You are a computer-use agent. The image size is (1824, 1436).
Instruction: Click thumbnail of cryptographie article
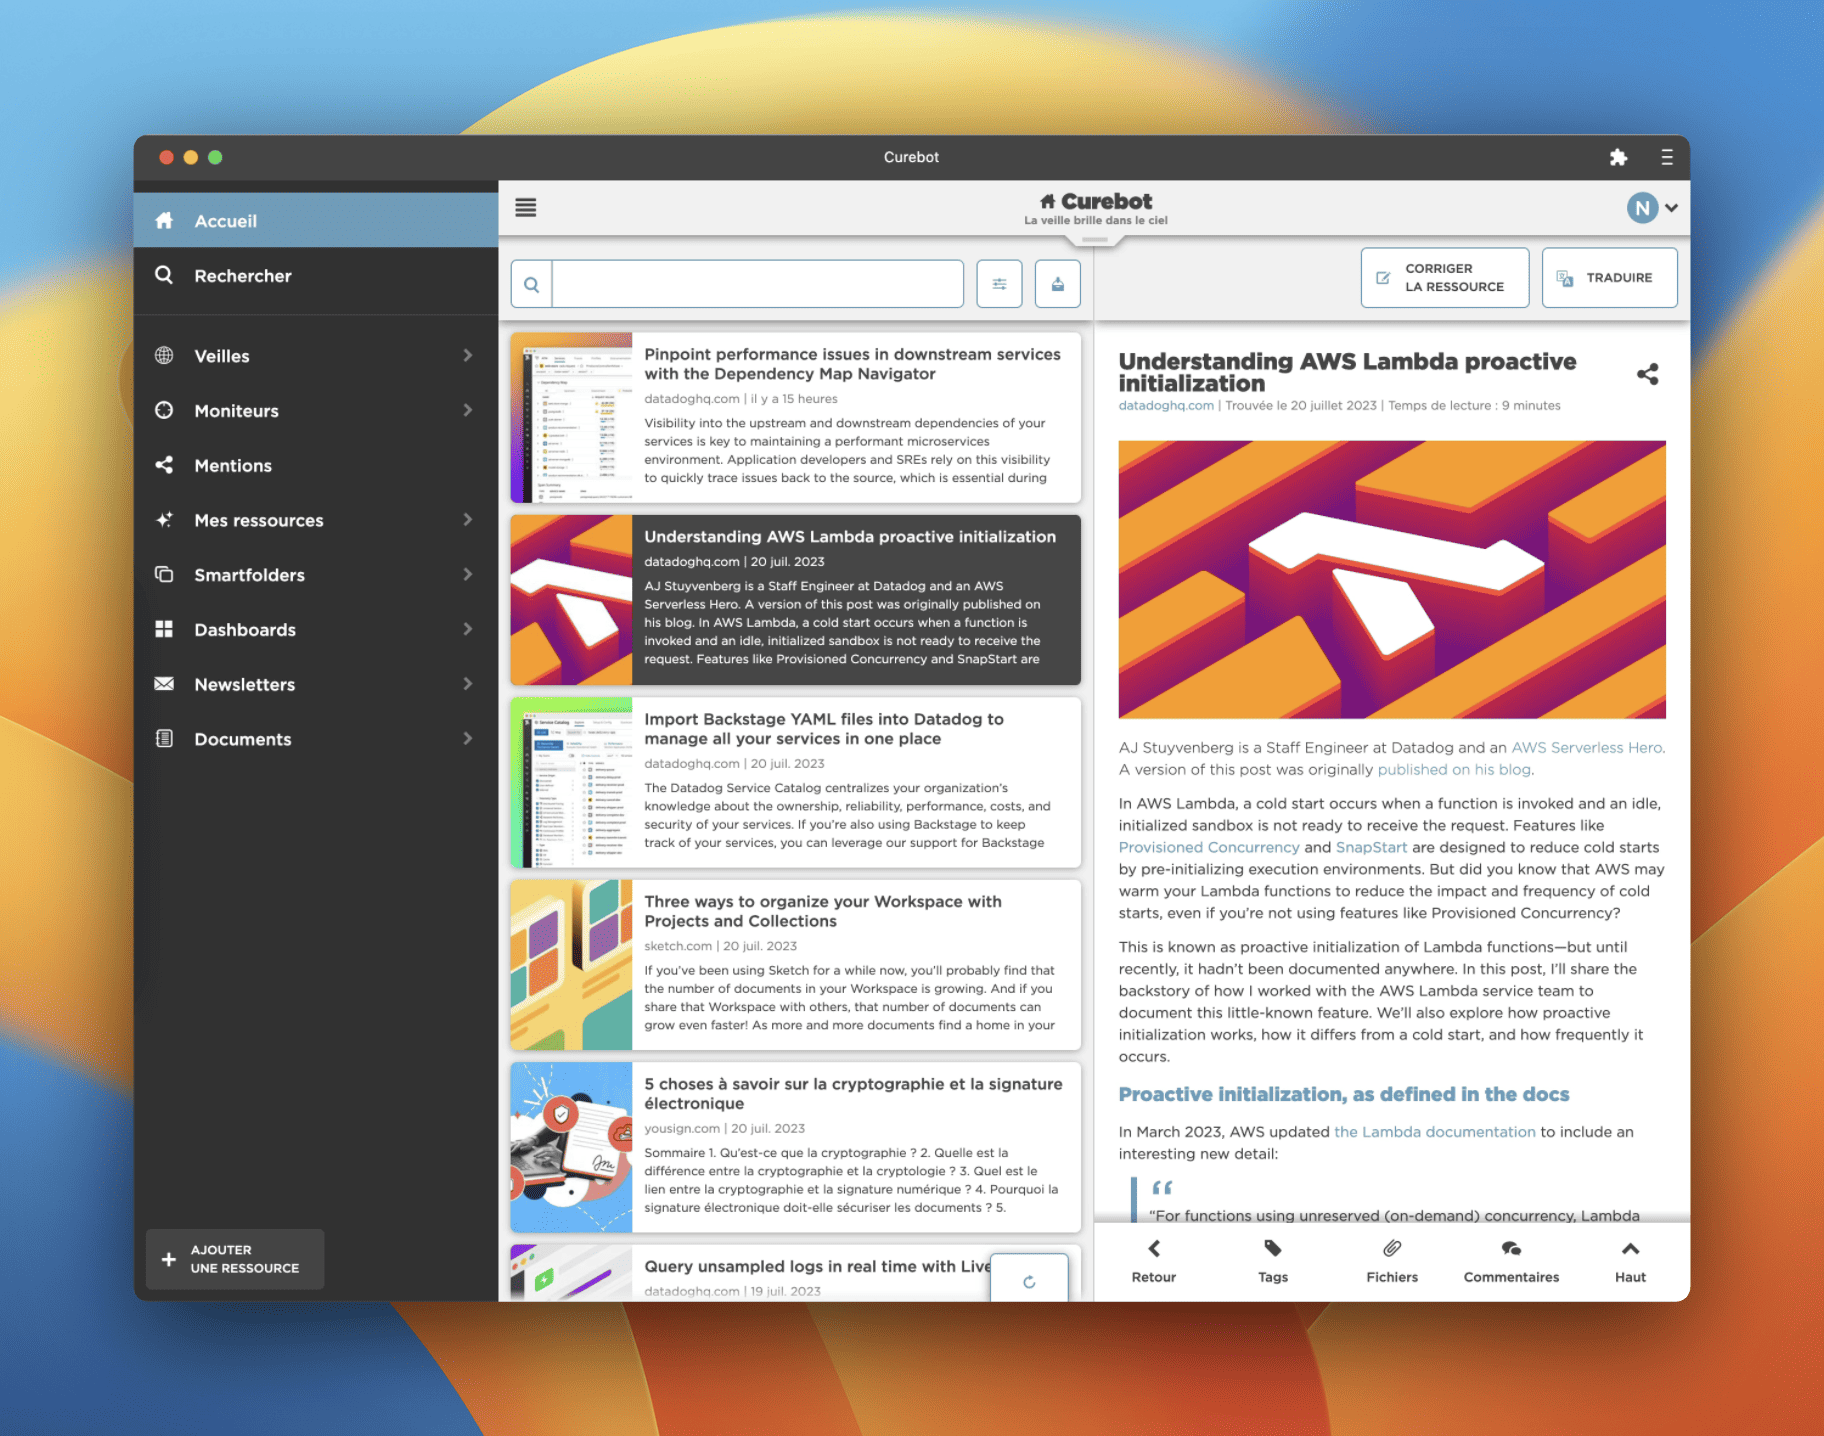click(571, 1147)
